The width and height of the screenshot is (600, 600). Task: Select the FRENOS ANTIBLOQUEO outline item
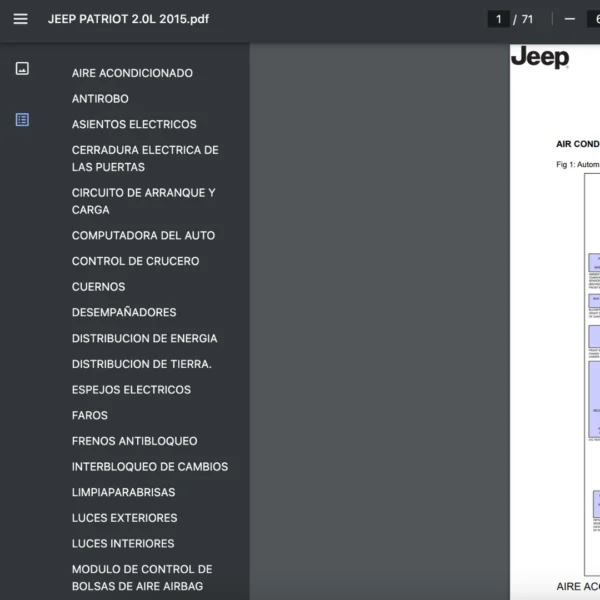click(134, 441)
